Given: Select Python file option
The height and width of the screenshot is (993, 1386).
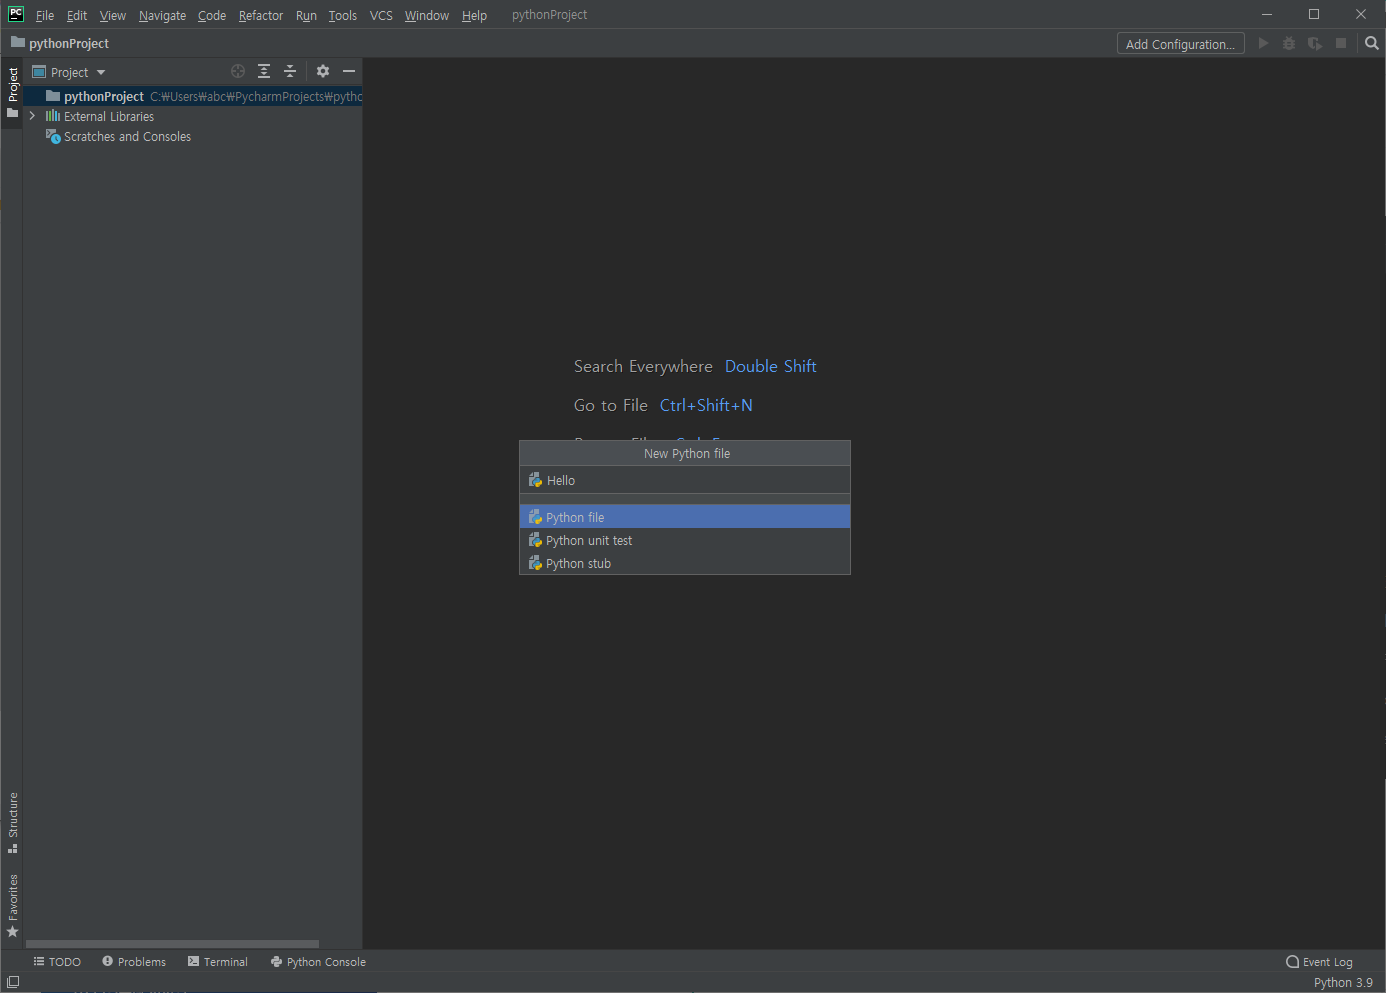Looking at the screenshot, I should [685, 517].
